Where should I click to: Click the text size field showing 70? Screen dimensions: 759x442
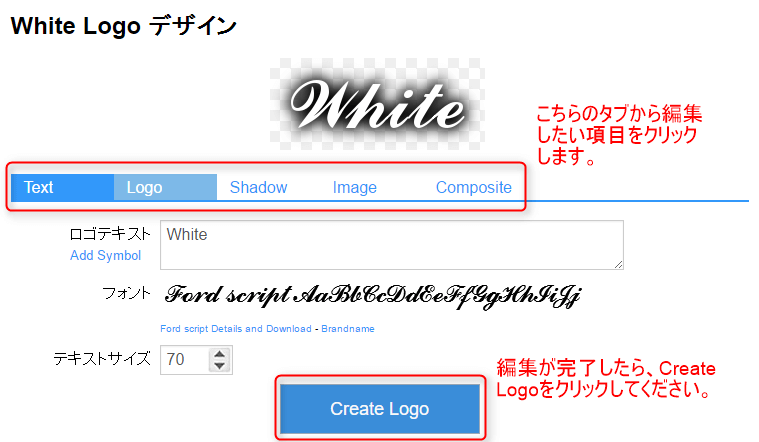[x=184, y=359]
